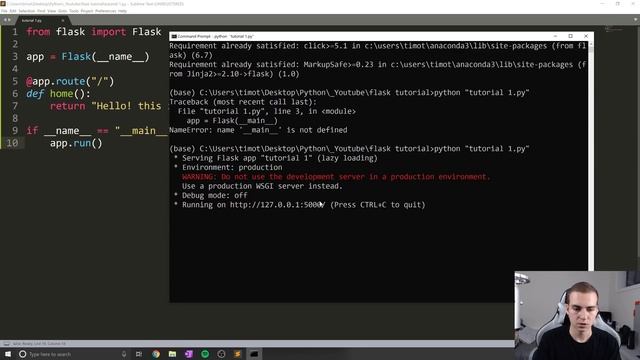This screenshot has width=640, height=360.
Task: Click the Command Prompt title bar icon
Action: pyautogui.click(x=174, y=36)
